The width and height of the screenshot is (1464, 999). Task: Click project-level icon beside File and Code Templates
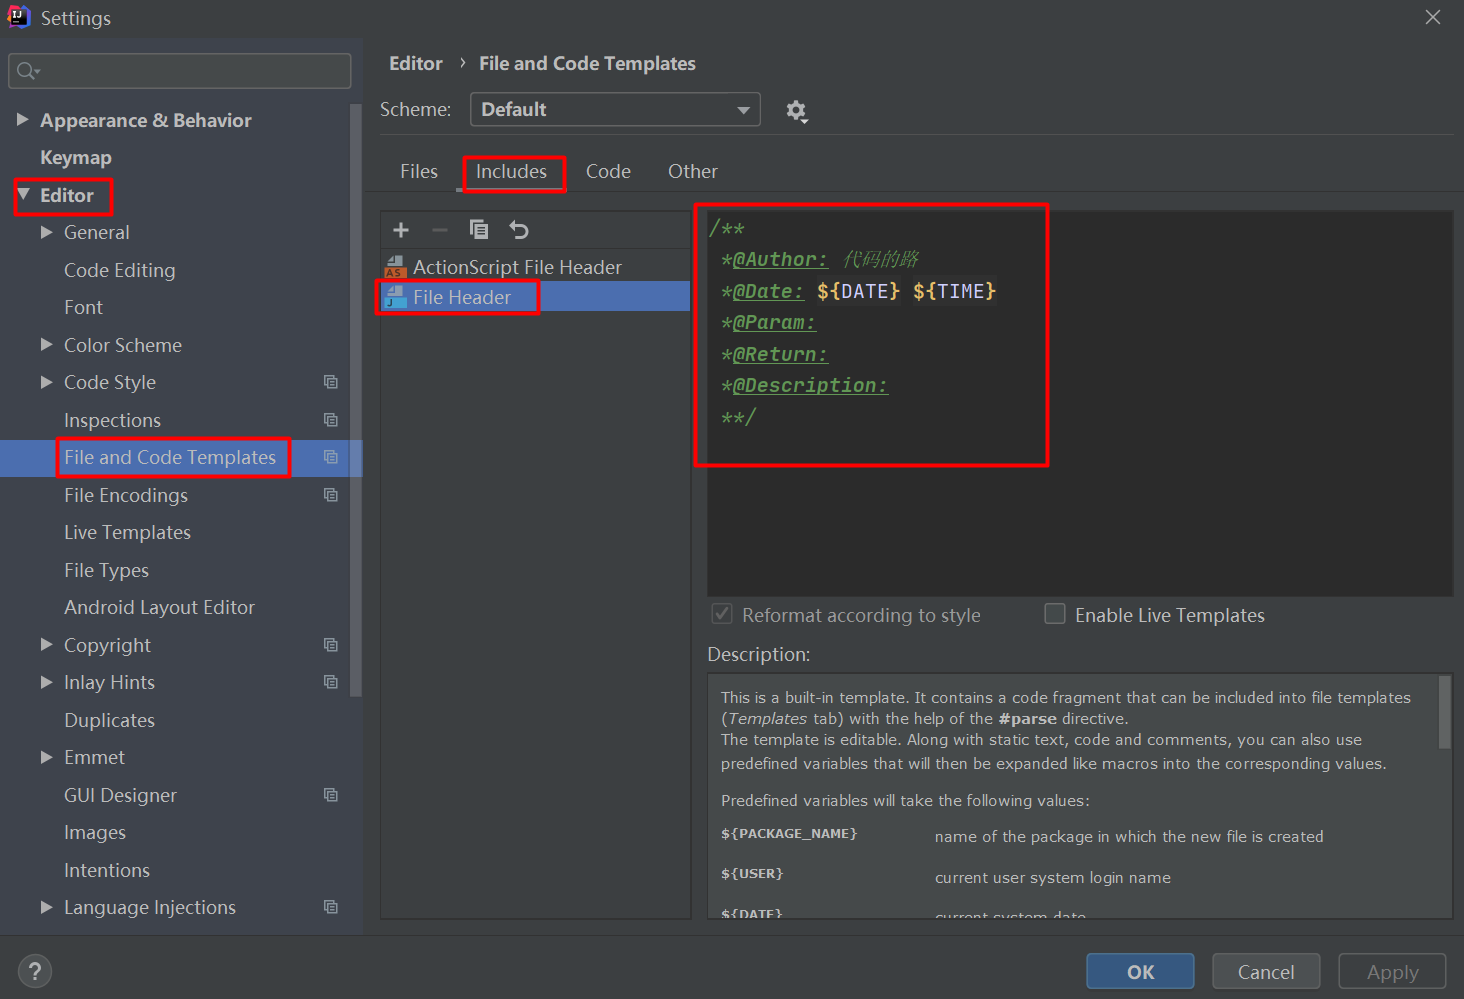(x=331, y=457)
